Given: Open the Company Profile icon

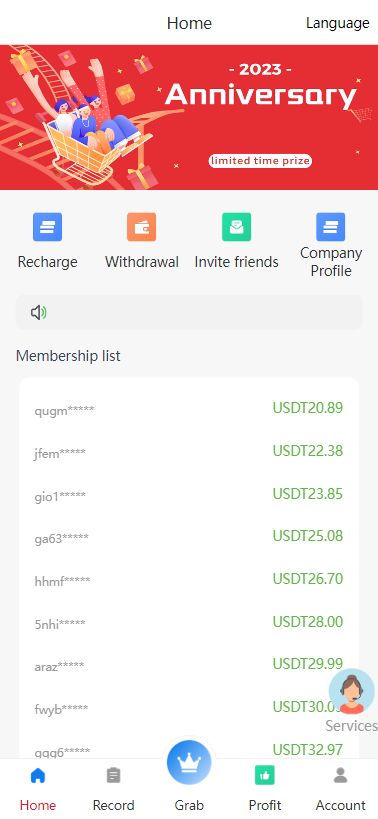Looking at the screenshot, I should point(330,227).
